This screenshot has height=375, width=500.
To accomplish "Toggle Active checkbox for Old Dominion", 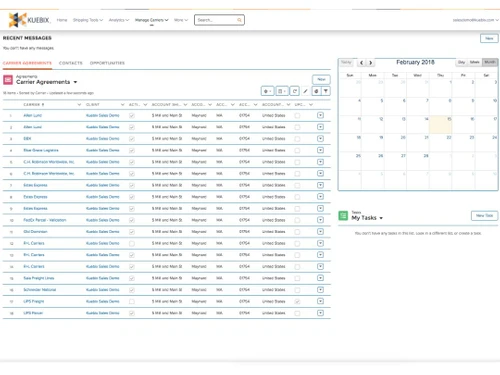I will click(x=132, y=232).
